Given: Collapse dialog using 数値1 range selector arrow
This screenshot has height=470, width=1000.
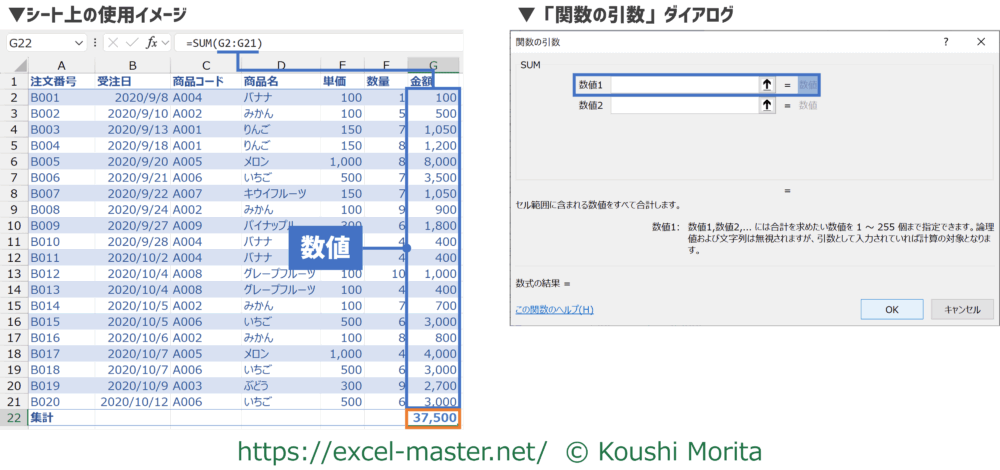Looking at the screenshot, I should coord(766,85).
